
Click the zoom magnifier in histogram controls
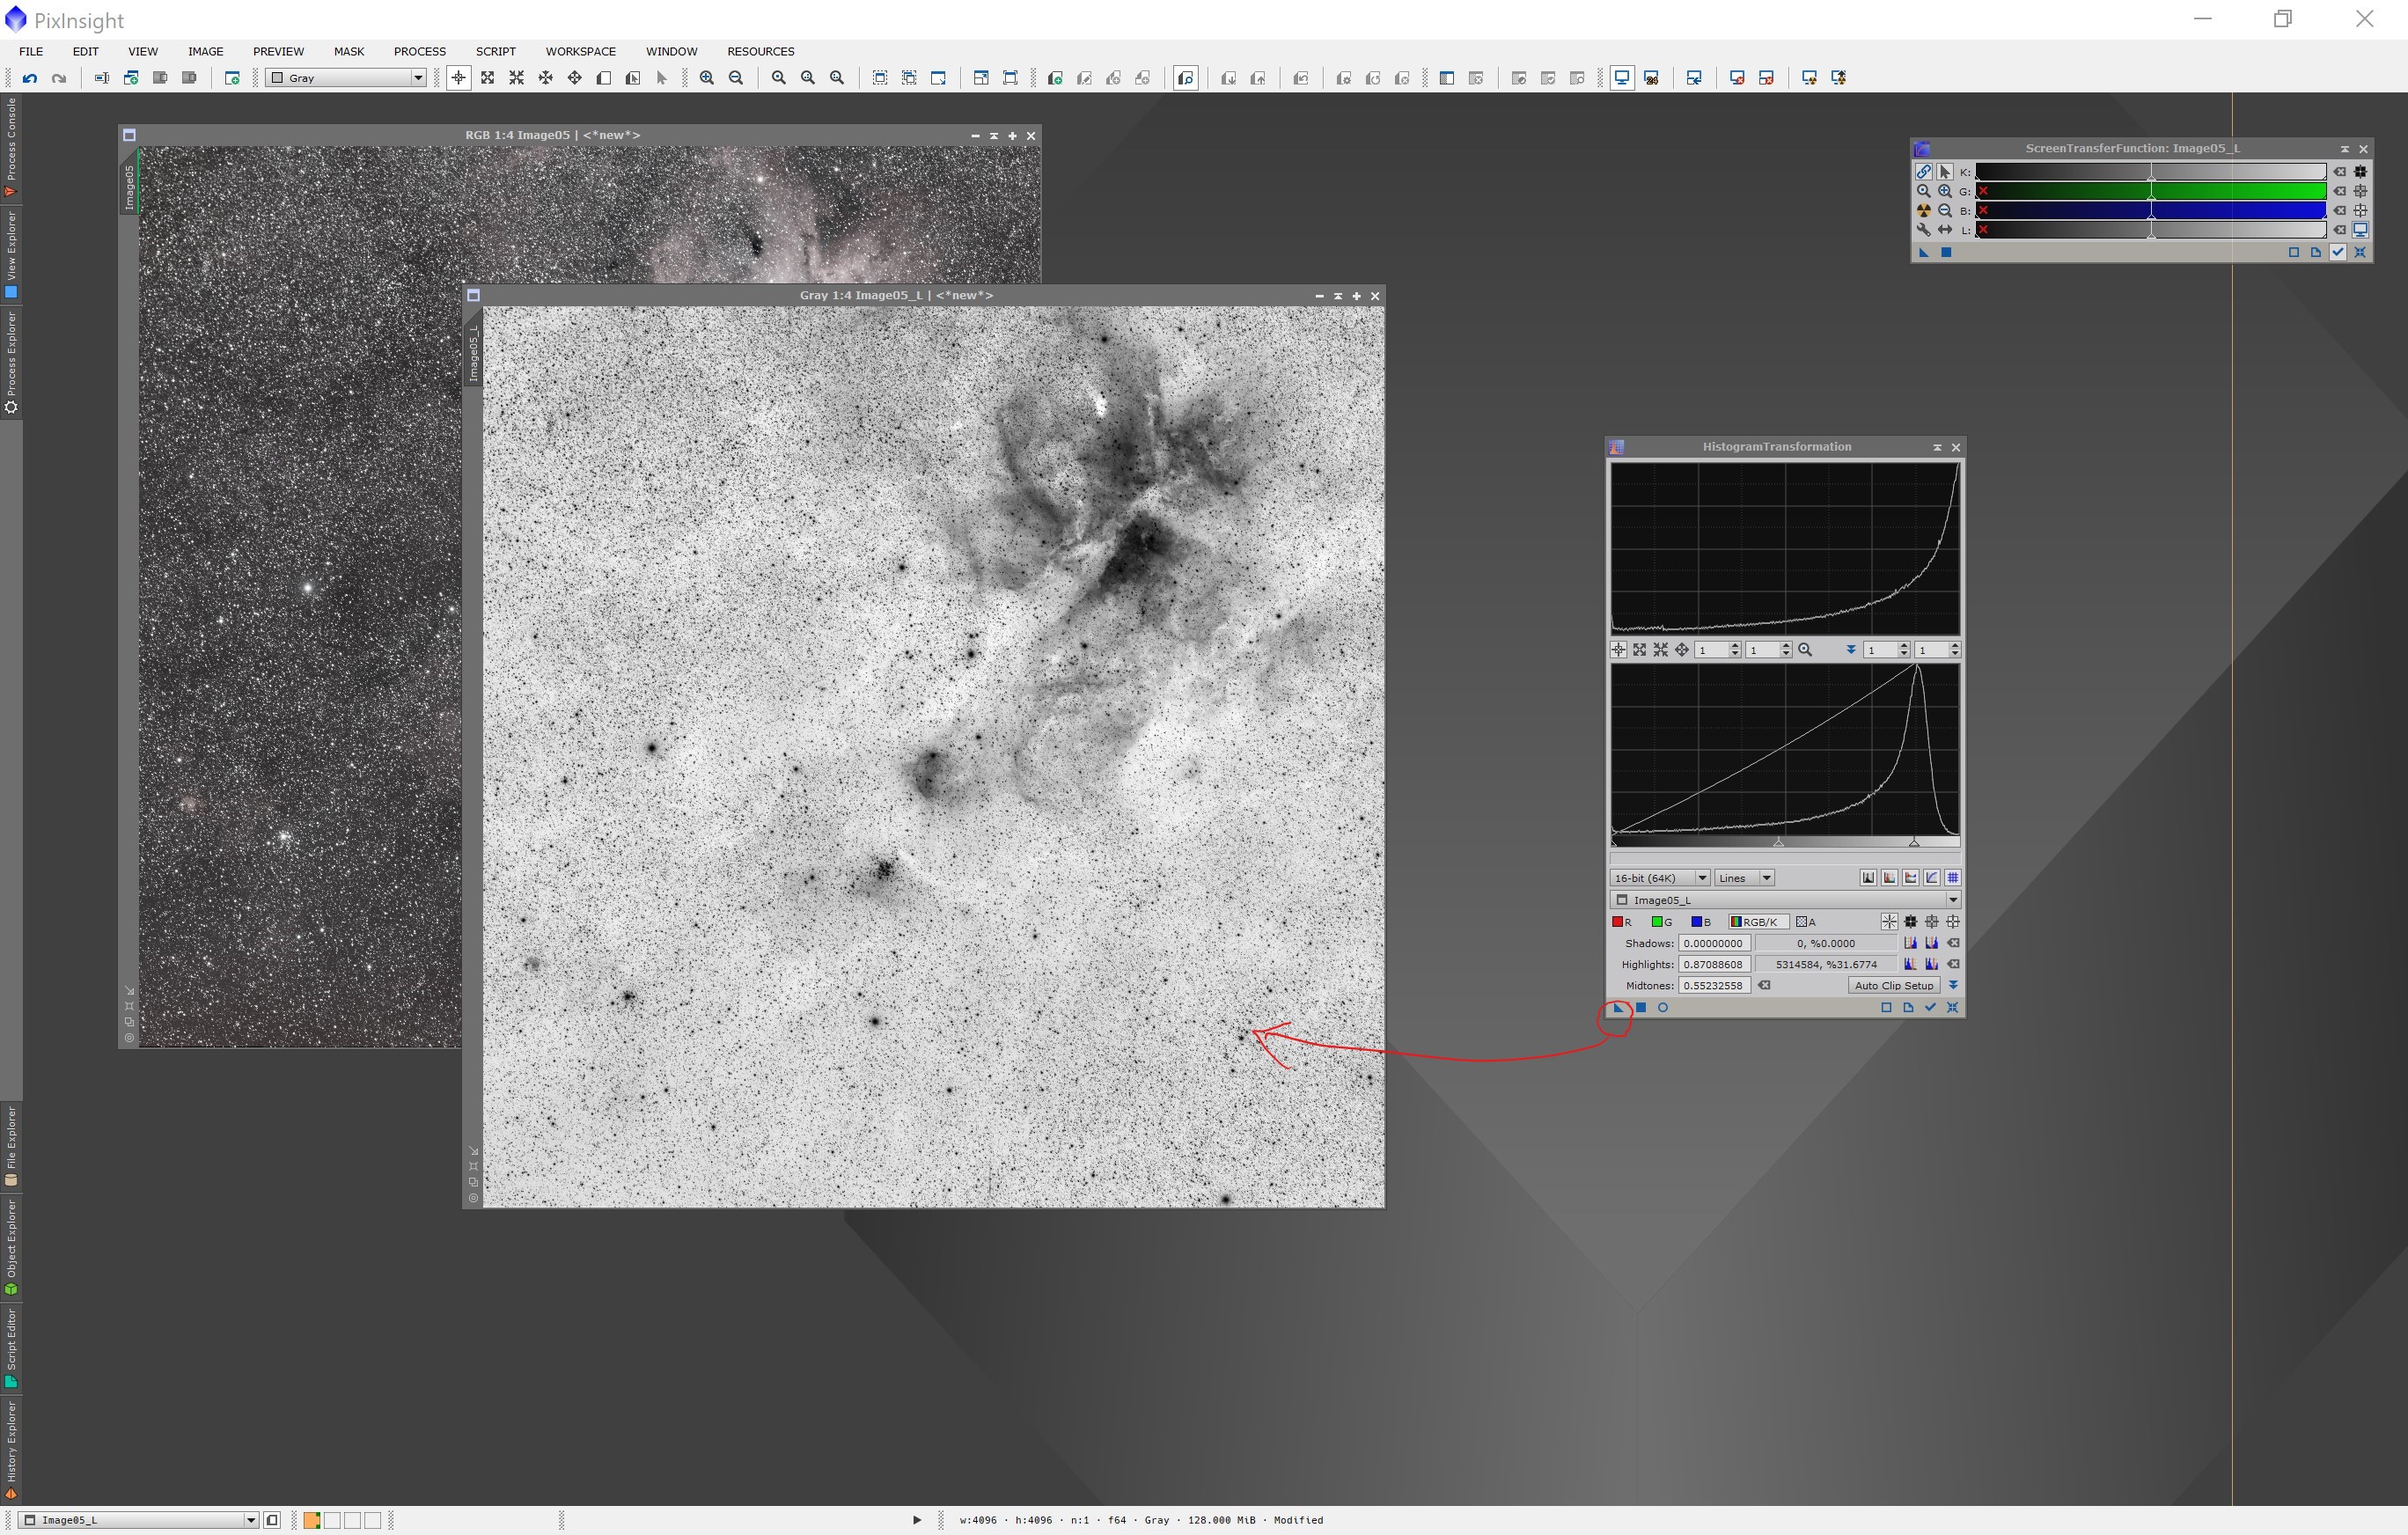pos(1805,650)
